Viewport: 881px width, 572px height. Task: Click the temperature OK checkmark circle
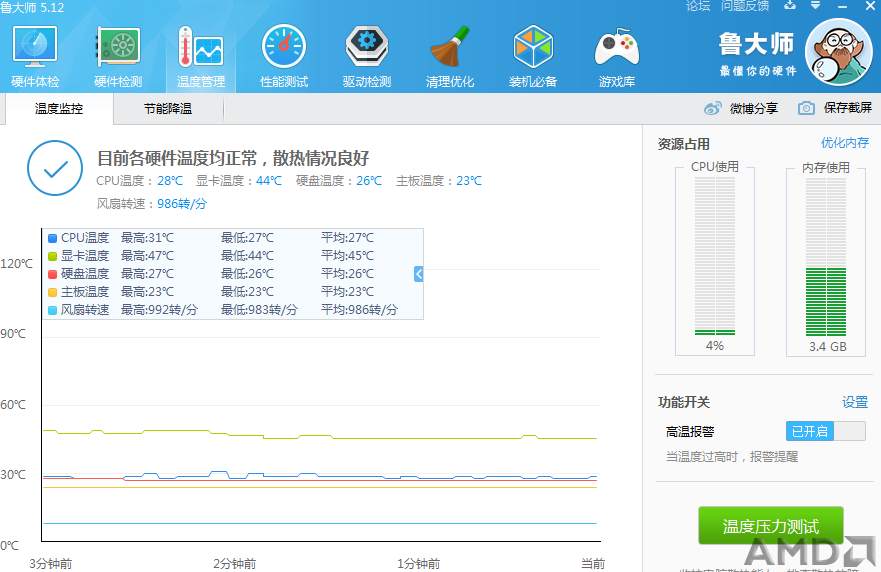coord(55,168)
